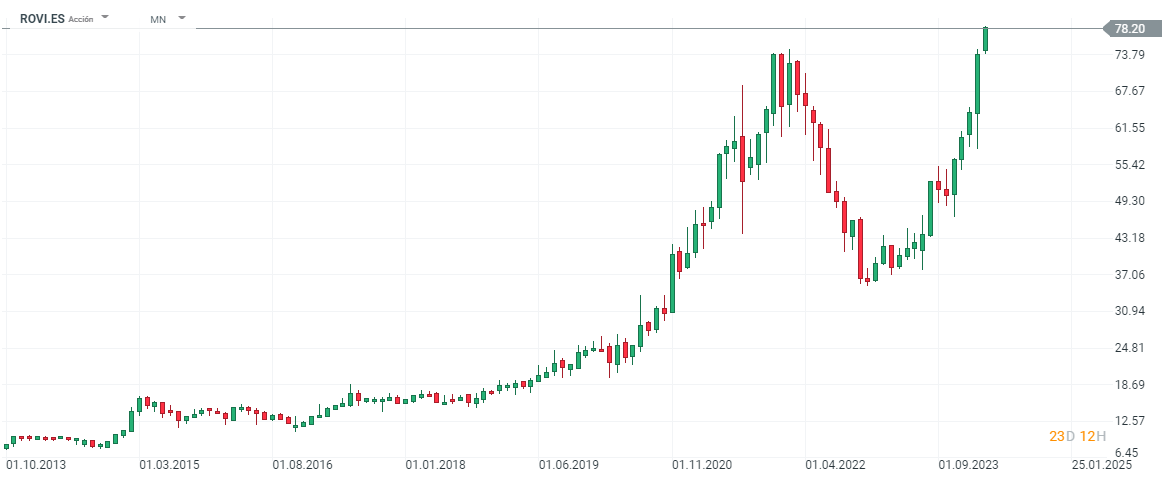The height and width of the screenshot is (482, 1175).
Task: Click the 01.01.2018 date axis label
Action: click(434, 465)
